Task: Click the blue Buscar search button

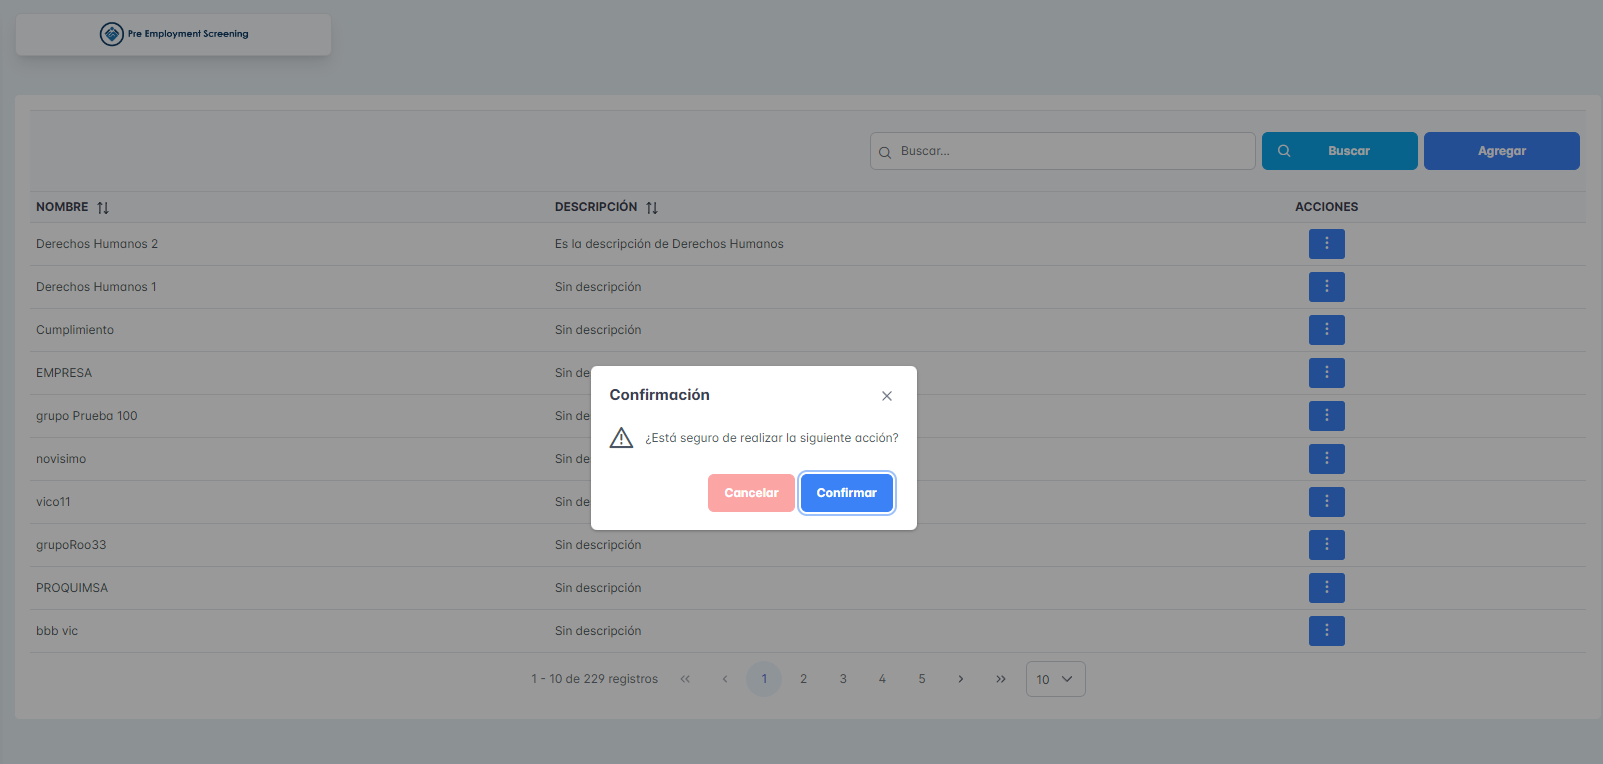Action: coord(1339,151)
